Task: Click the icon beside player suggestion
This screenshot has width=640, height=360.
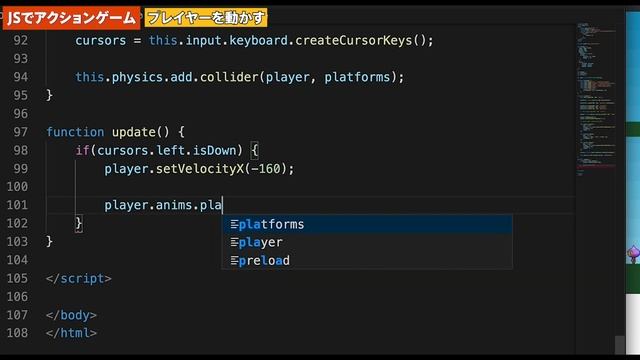Action: [234, 242]
